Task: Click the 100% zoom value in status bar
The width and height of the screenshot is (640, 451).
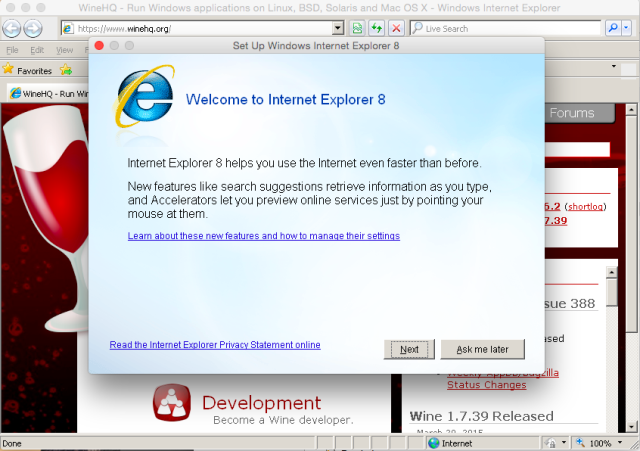Action: tap(600, 443)
